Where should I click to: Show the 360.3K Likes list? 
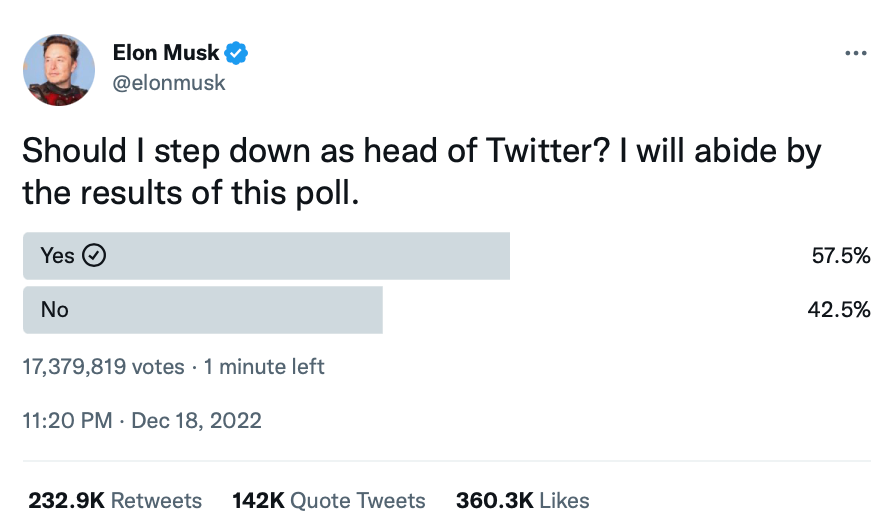523,500
